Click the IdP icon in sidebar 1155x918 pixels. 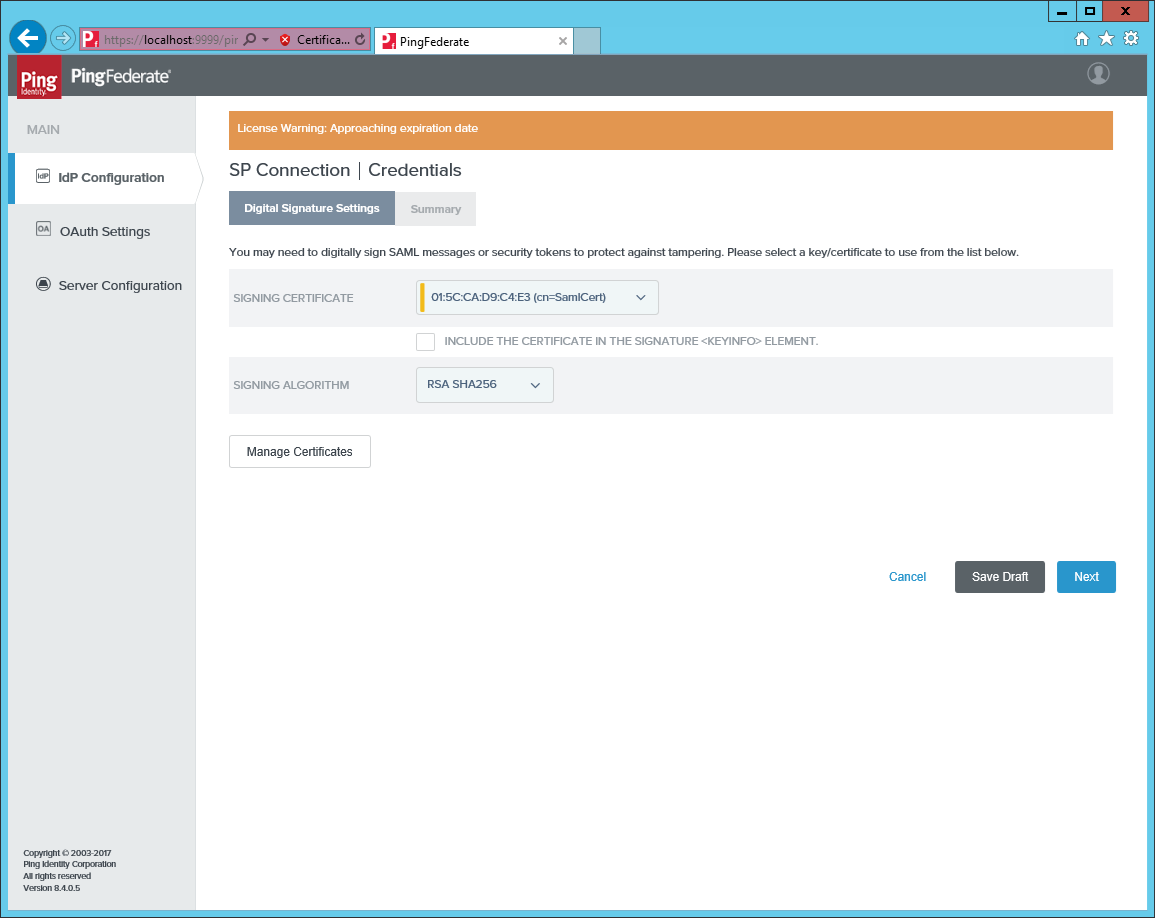pos(43,176)
